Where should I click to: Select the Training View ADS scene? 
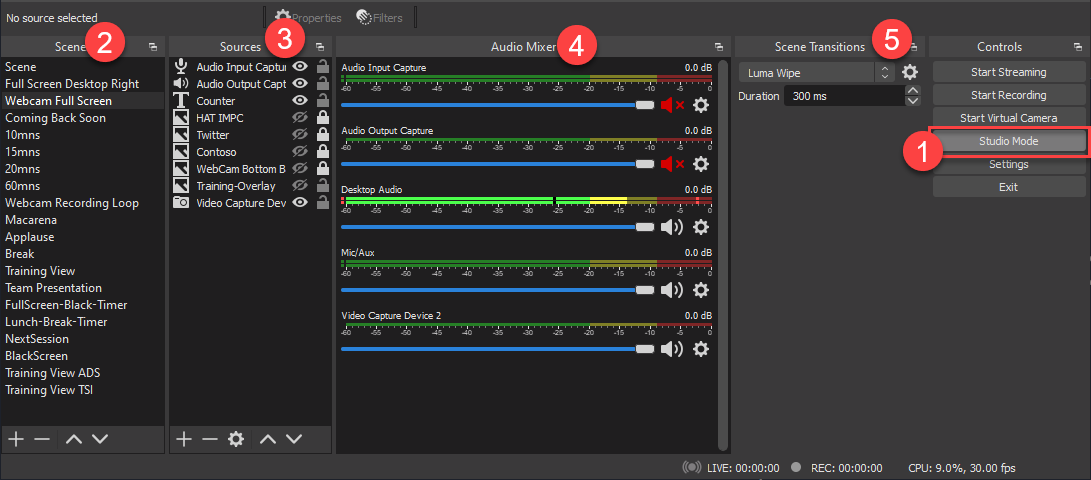pos(52,373)
